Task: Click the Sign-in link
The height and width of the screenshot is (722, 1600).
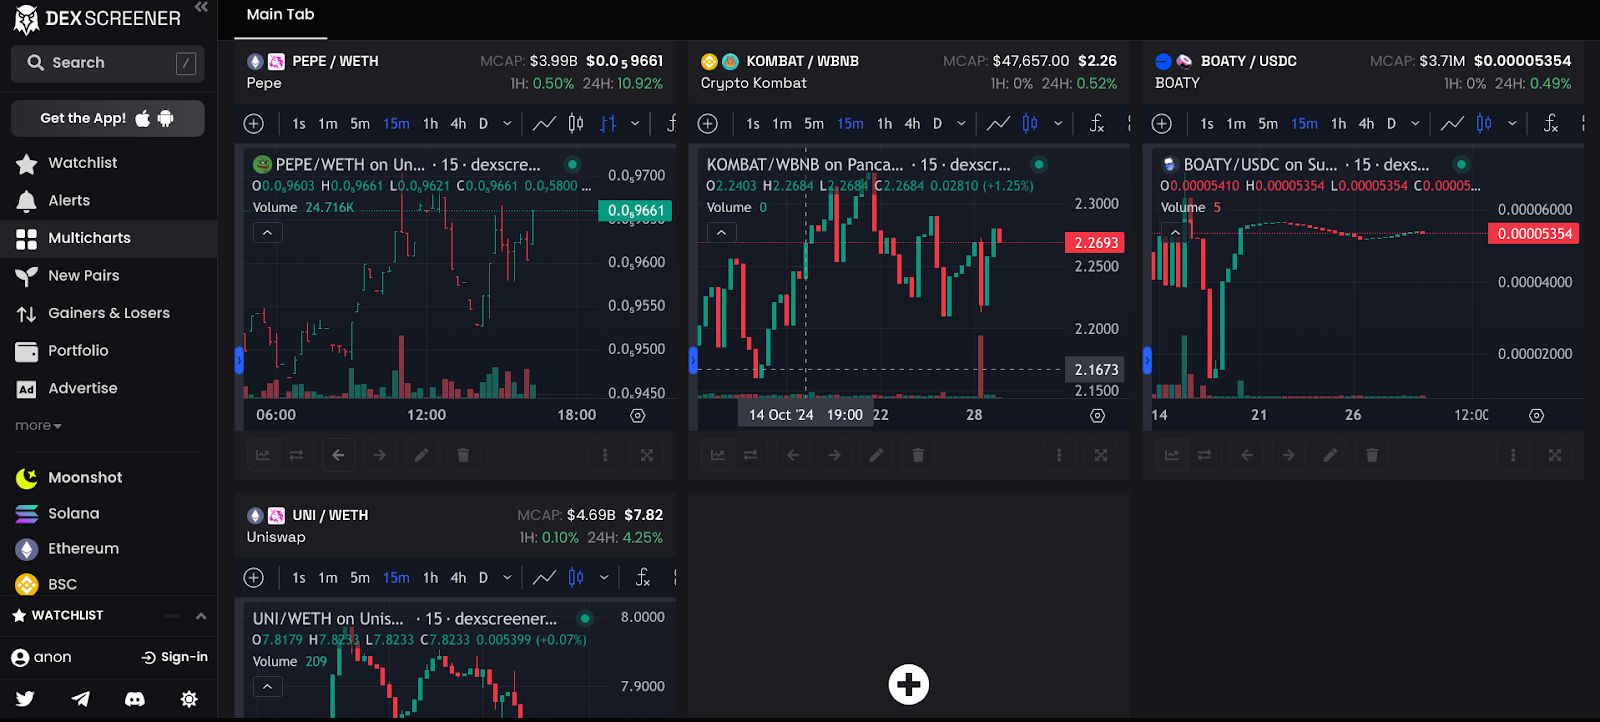Action: (x=175, y=657)
